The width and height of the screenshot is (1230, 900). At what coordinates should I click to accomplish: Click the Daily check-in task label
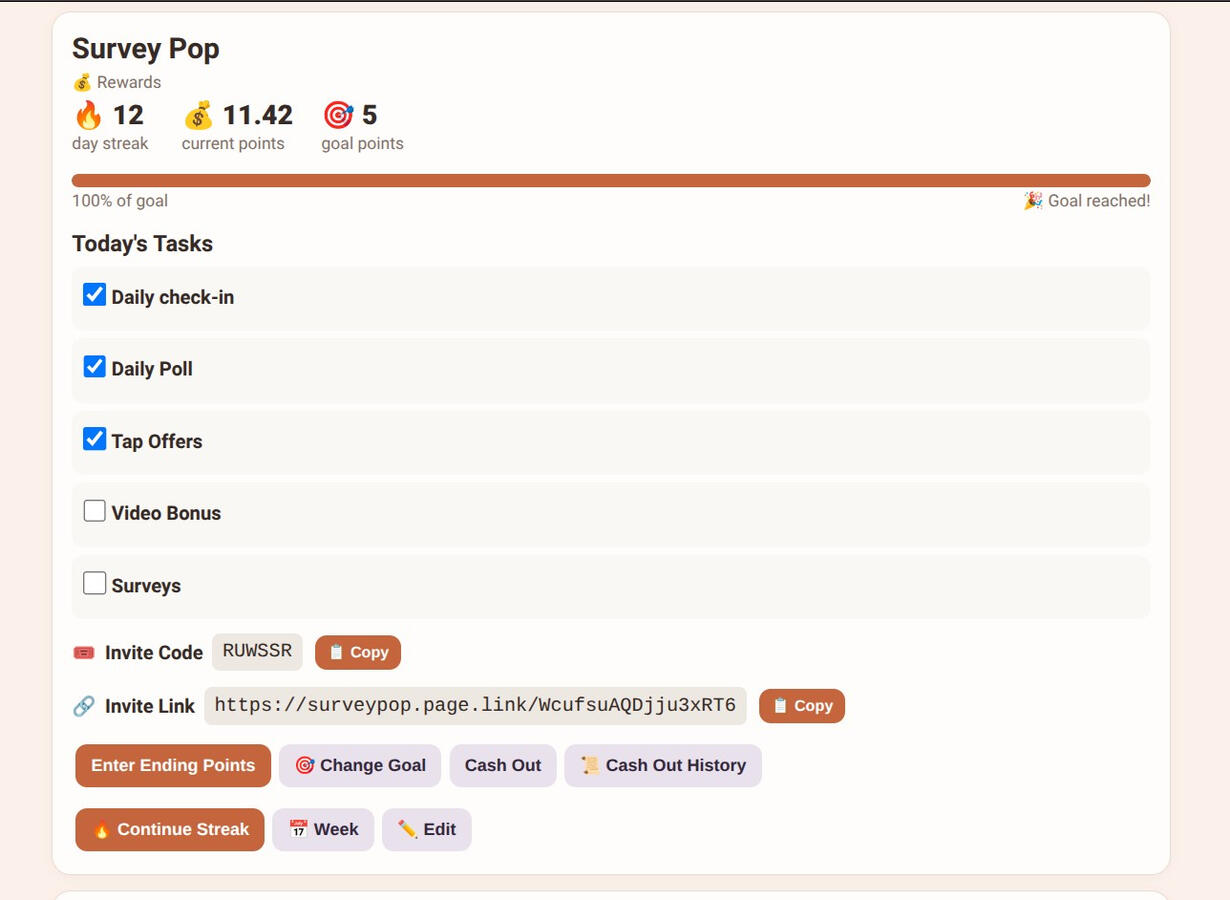[x=173, y=298]
